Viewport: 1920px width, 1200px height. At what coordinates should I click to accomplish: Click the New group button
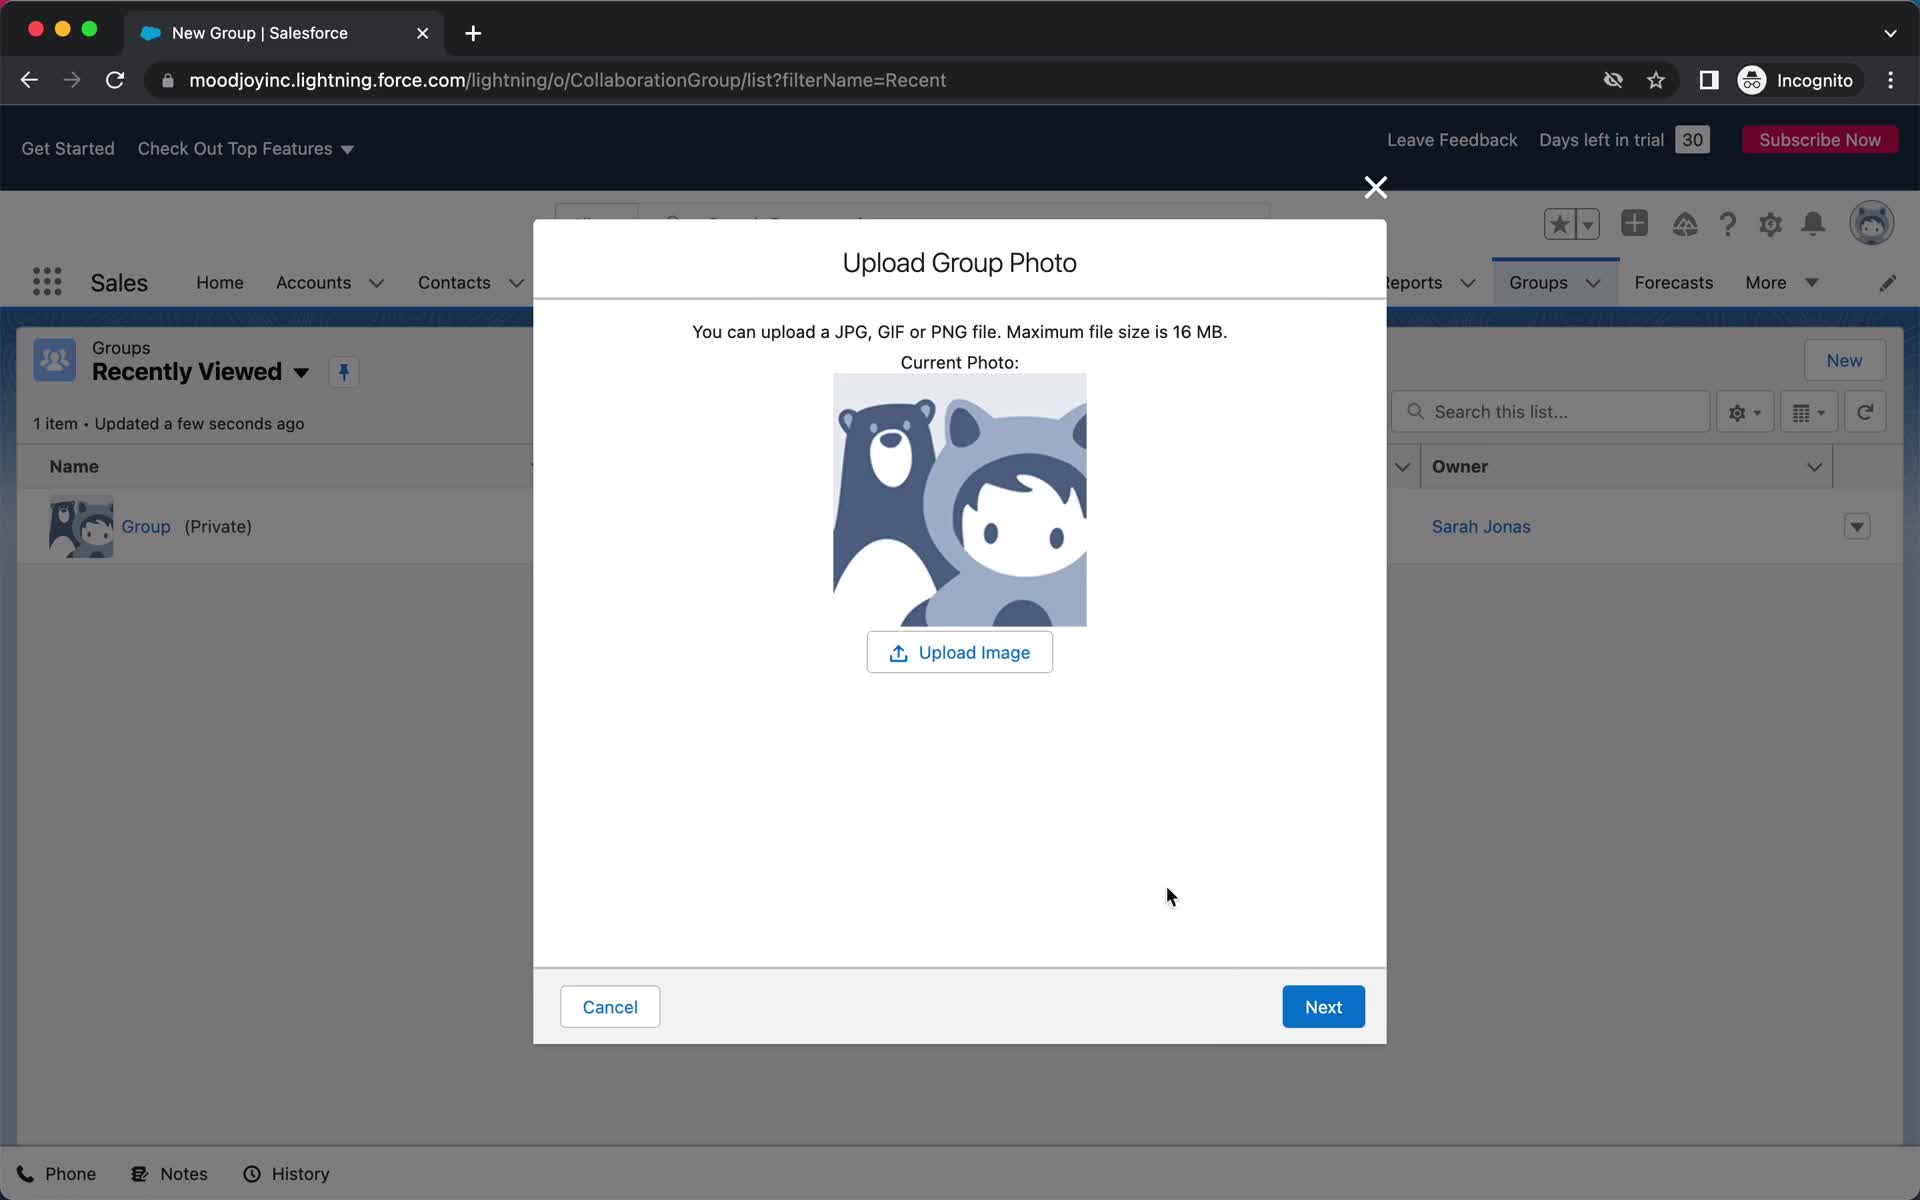1844,361
